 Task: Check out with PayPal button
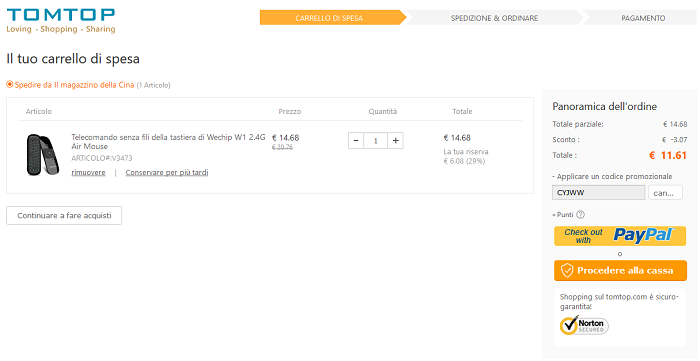tap(620, 236)
